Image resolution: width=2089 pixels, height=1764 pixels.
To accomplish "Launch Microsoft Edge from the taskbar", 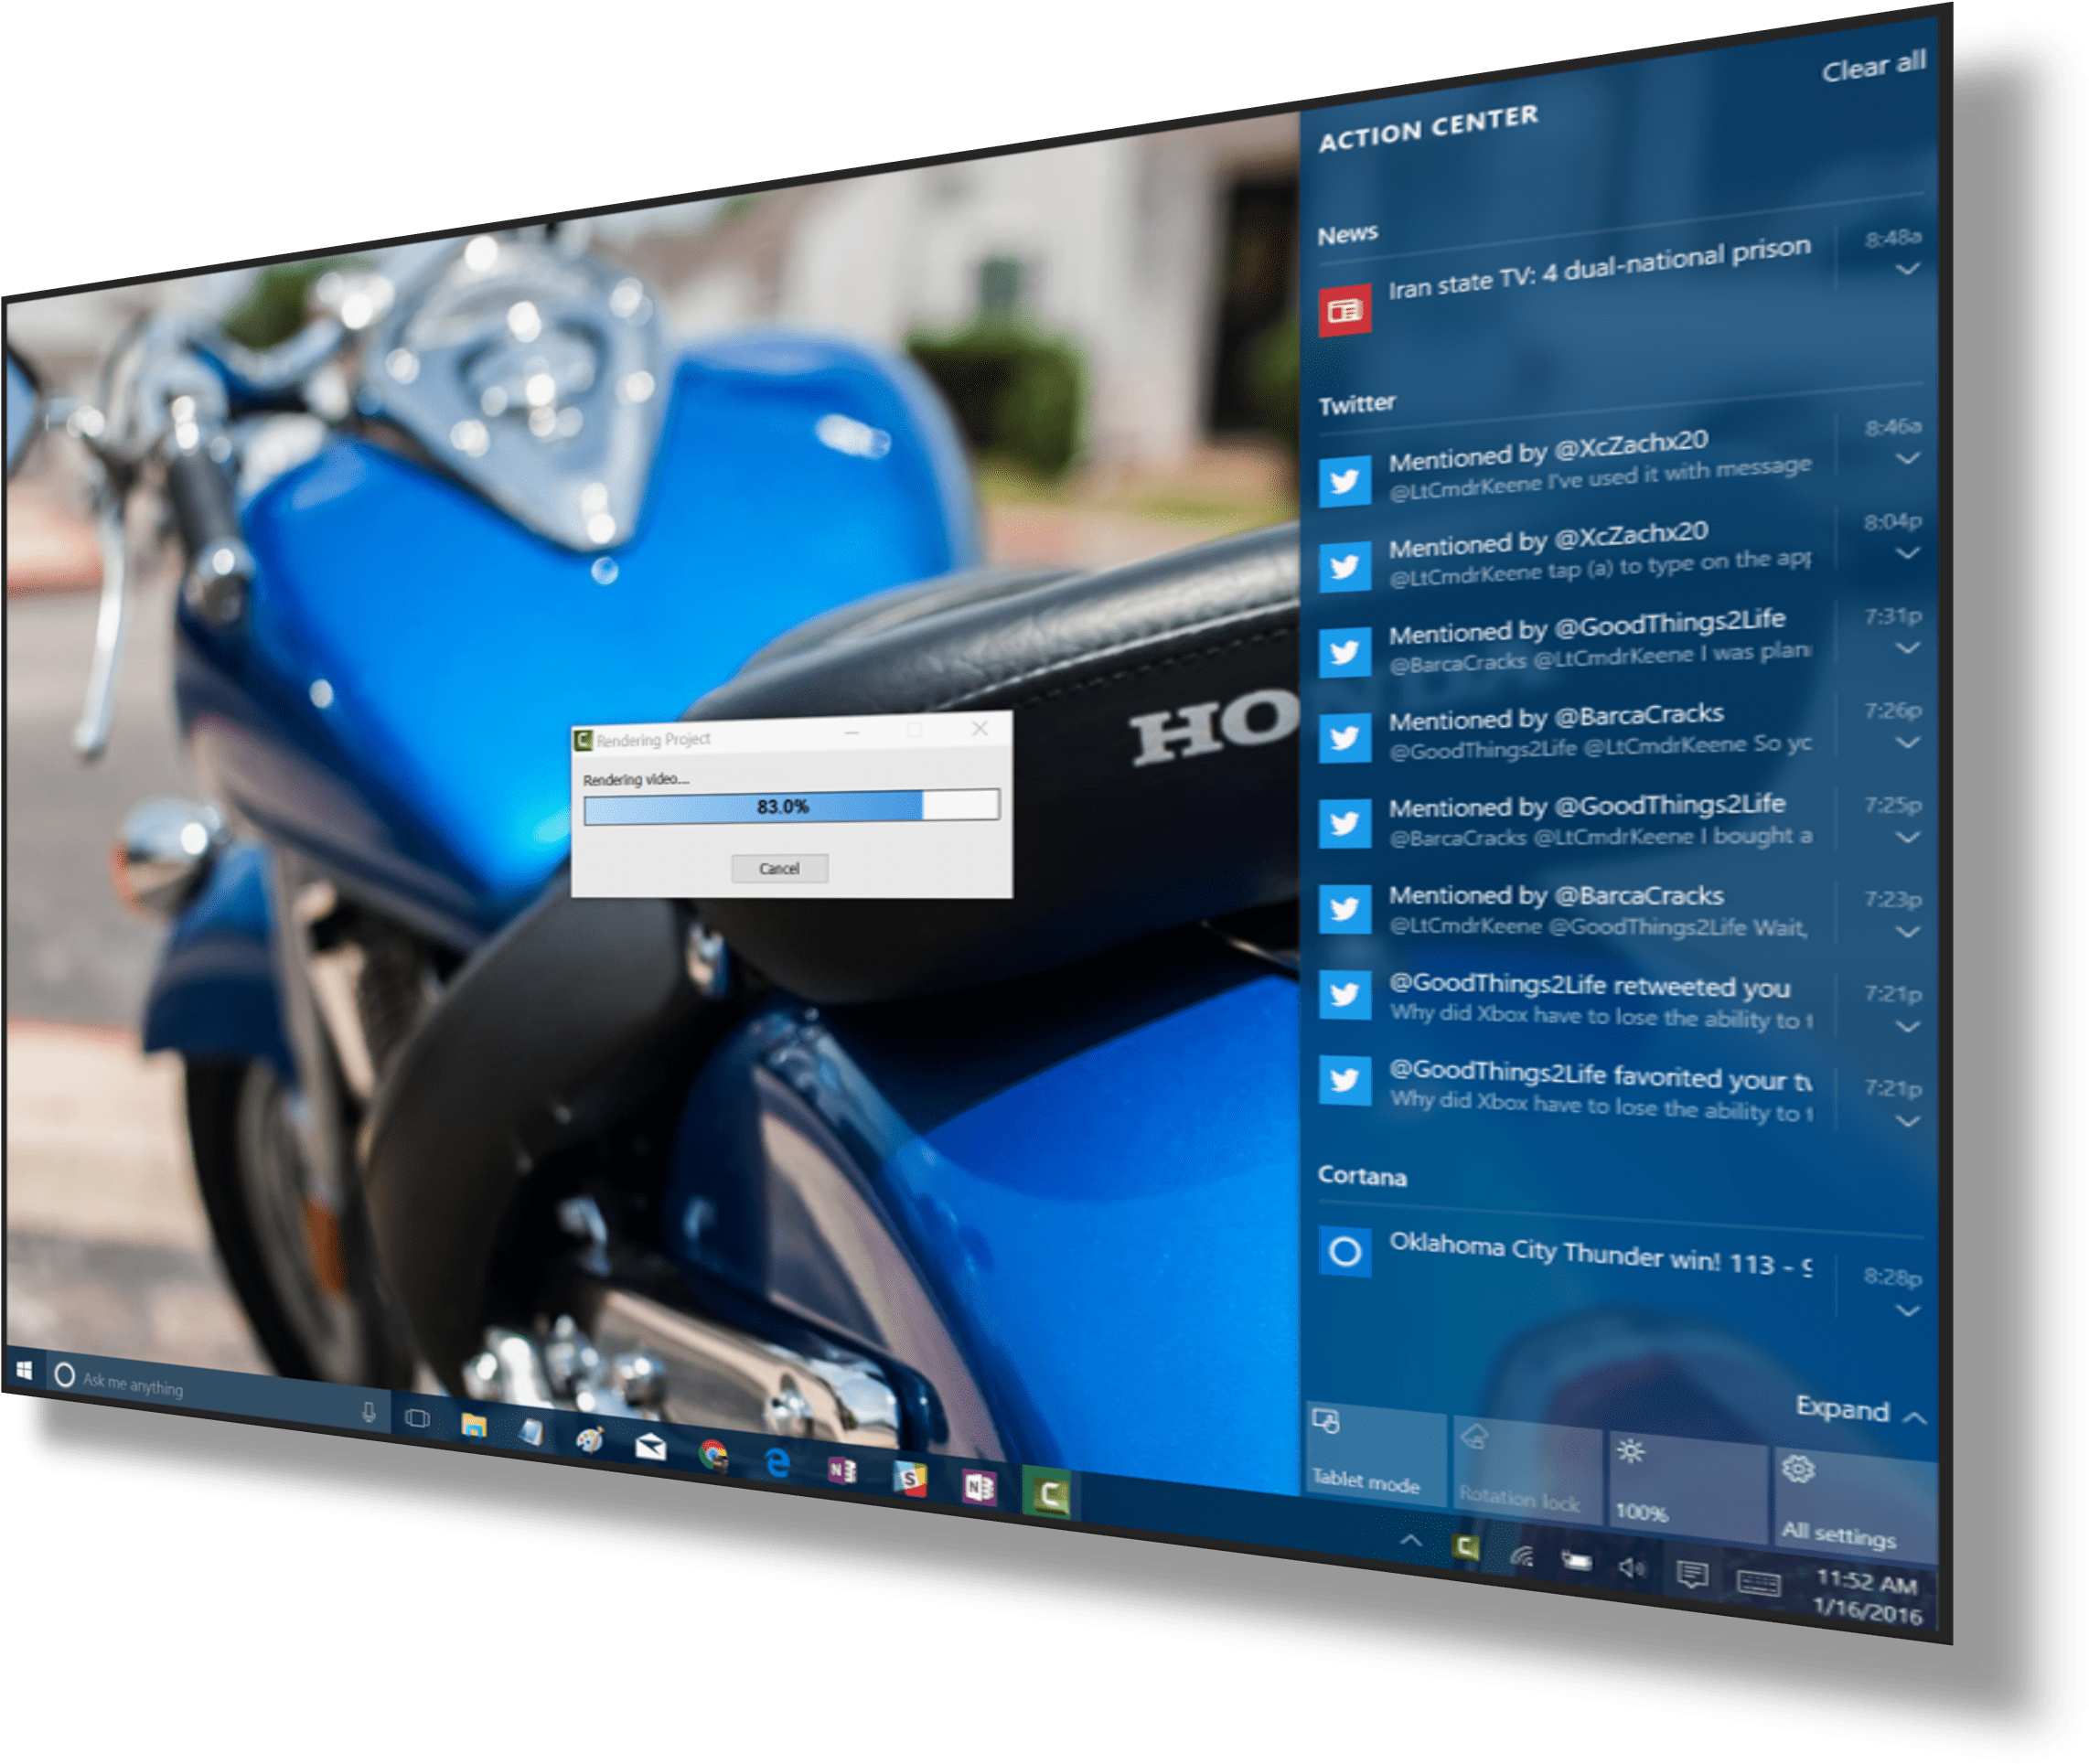I will click(x=777, y=1463).
